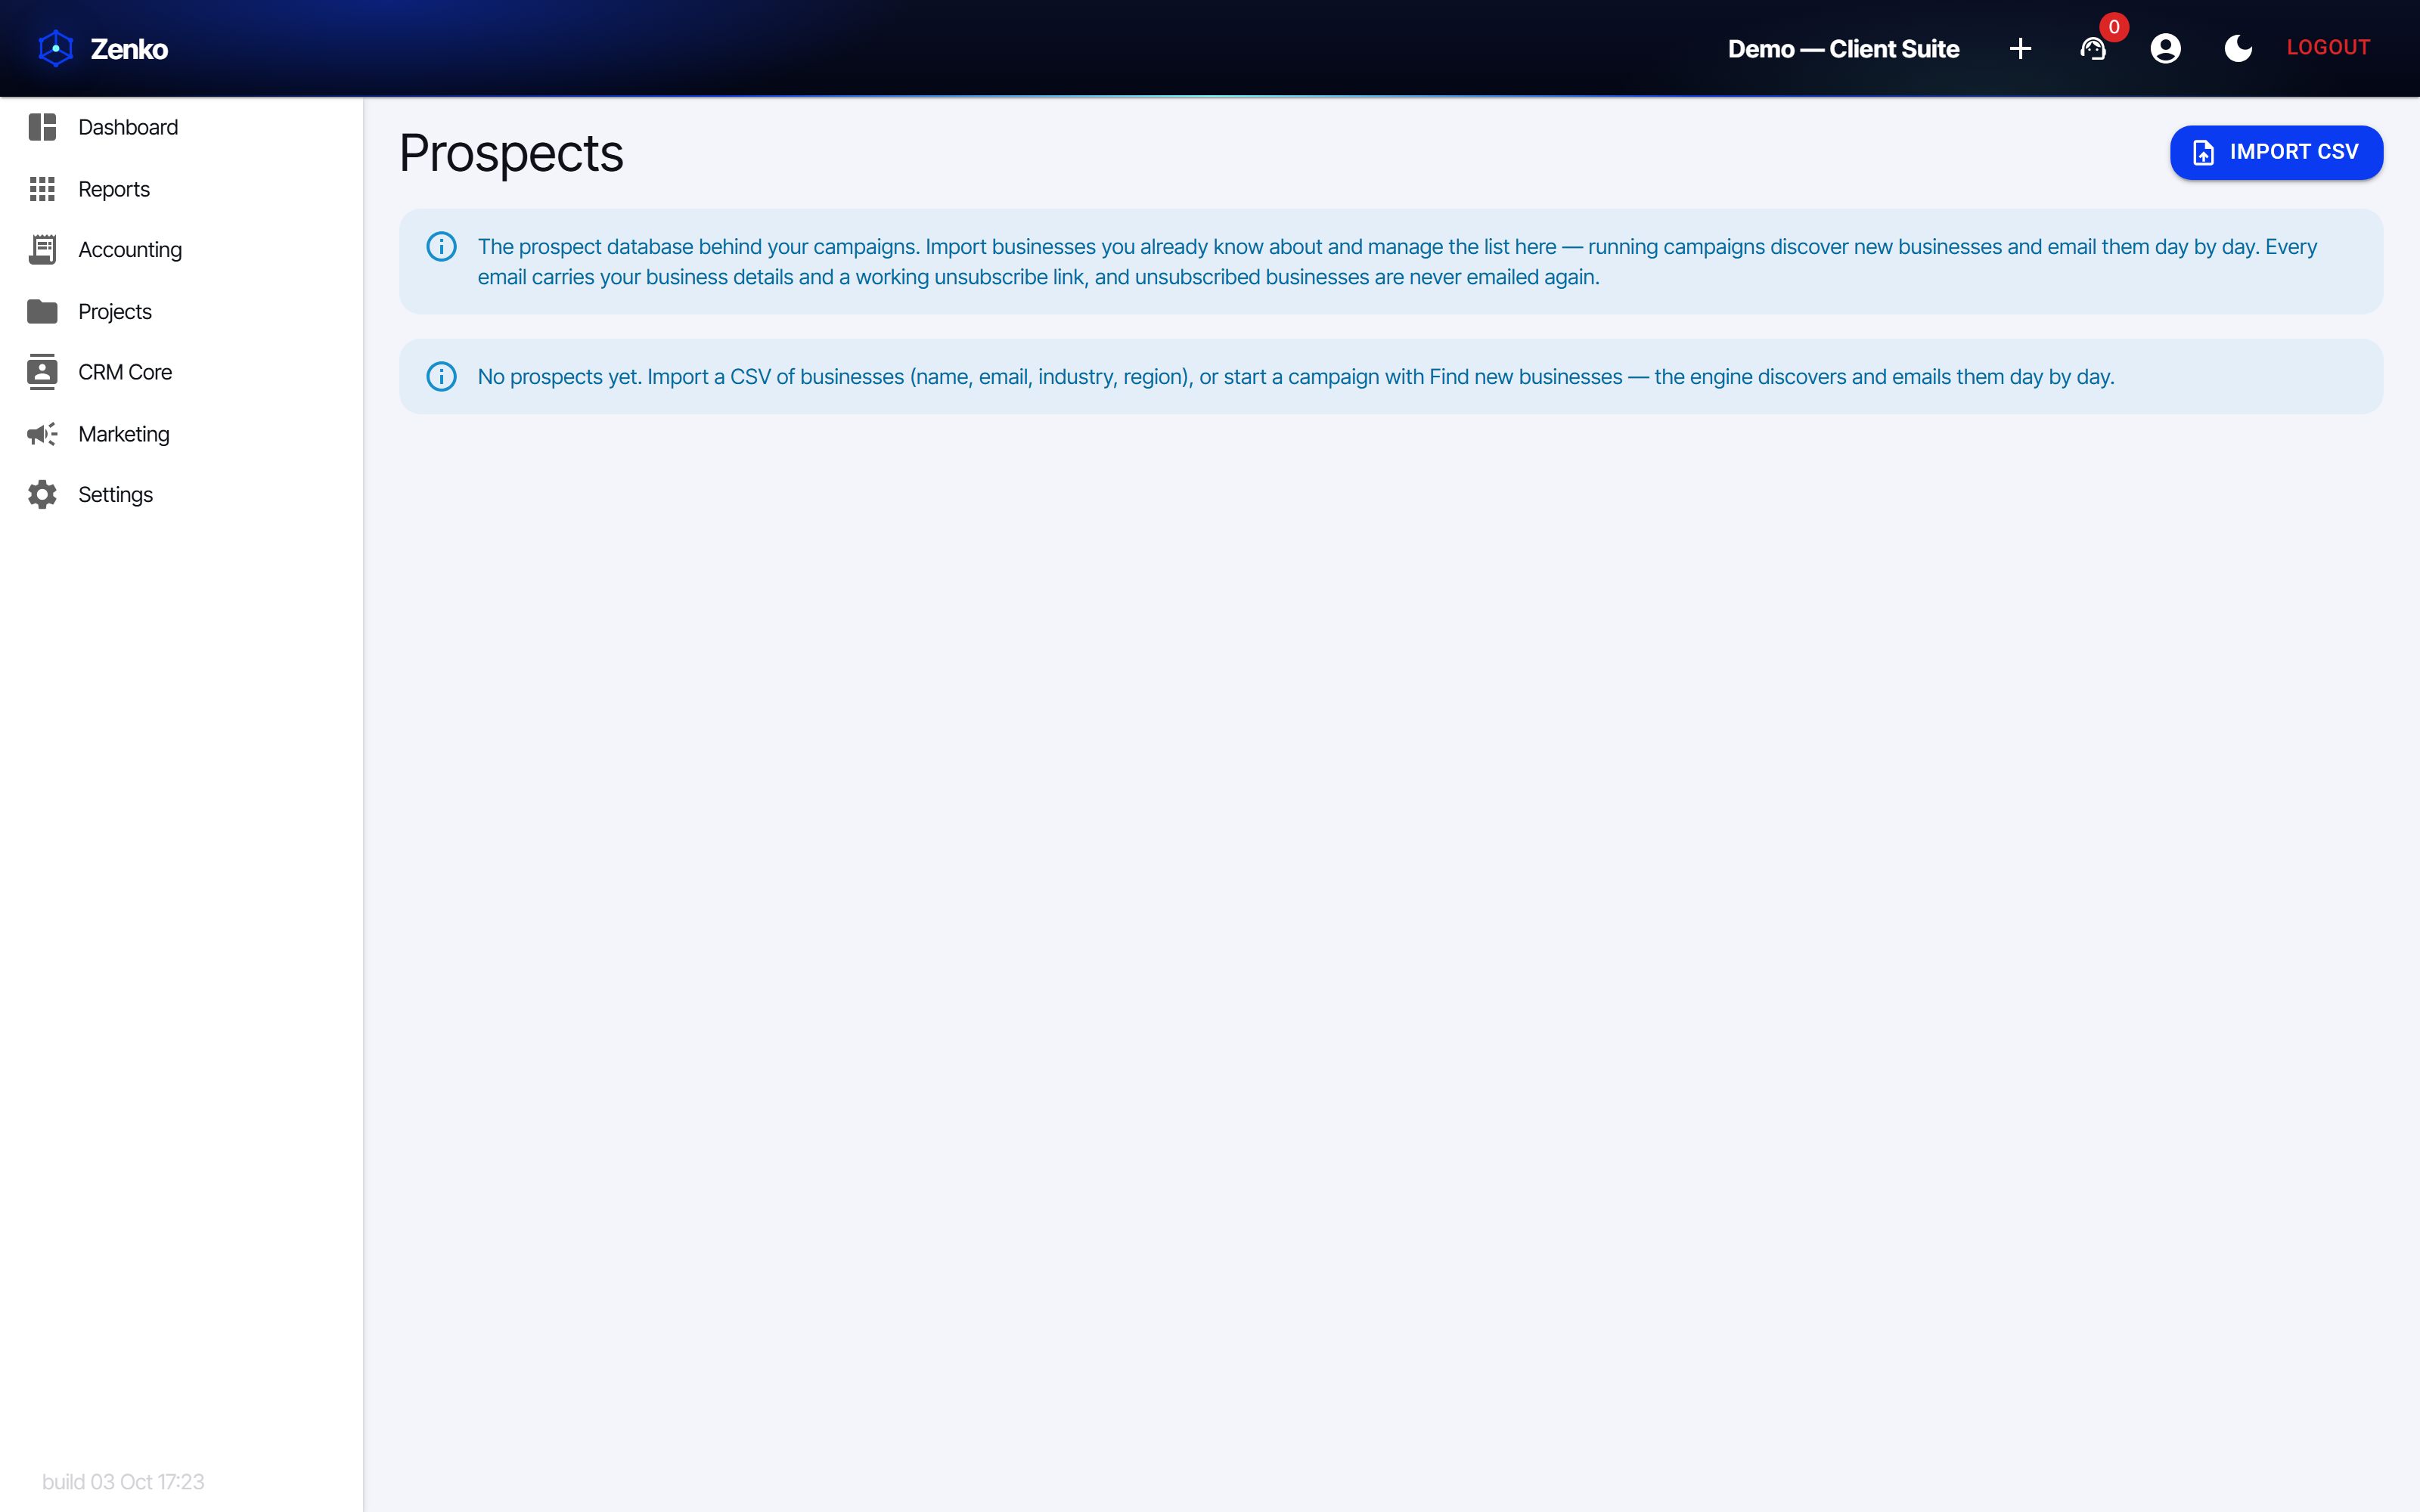2420x1512 pixels.
Task: Click the Reports grid icon
Action: [42, 189]
